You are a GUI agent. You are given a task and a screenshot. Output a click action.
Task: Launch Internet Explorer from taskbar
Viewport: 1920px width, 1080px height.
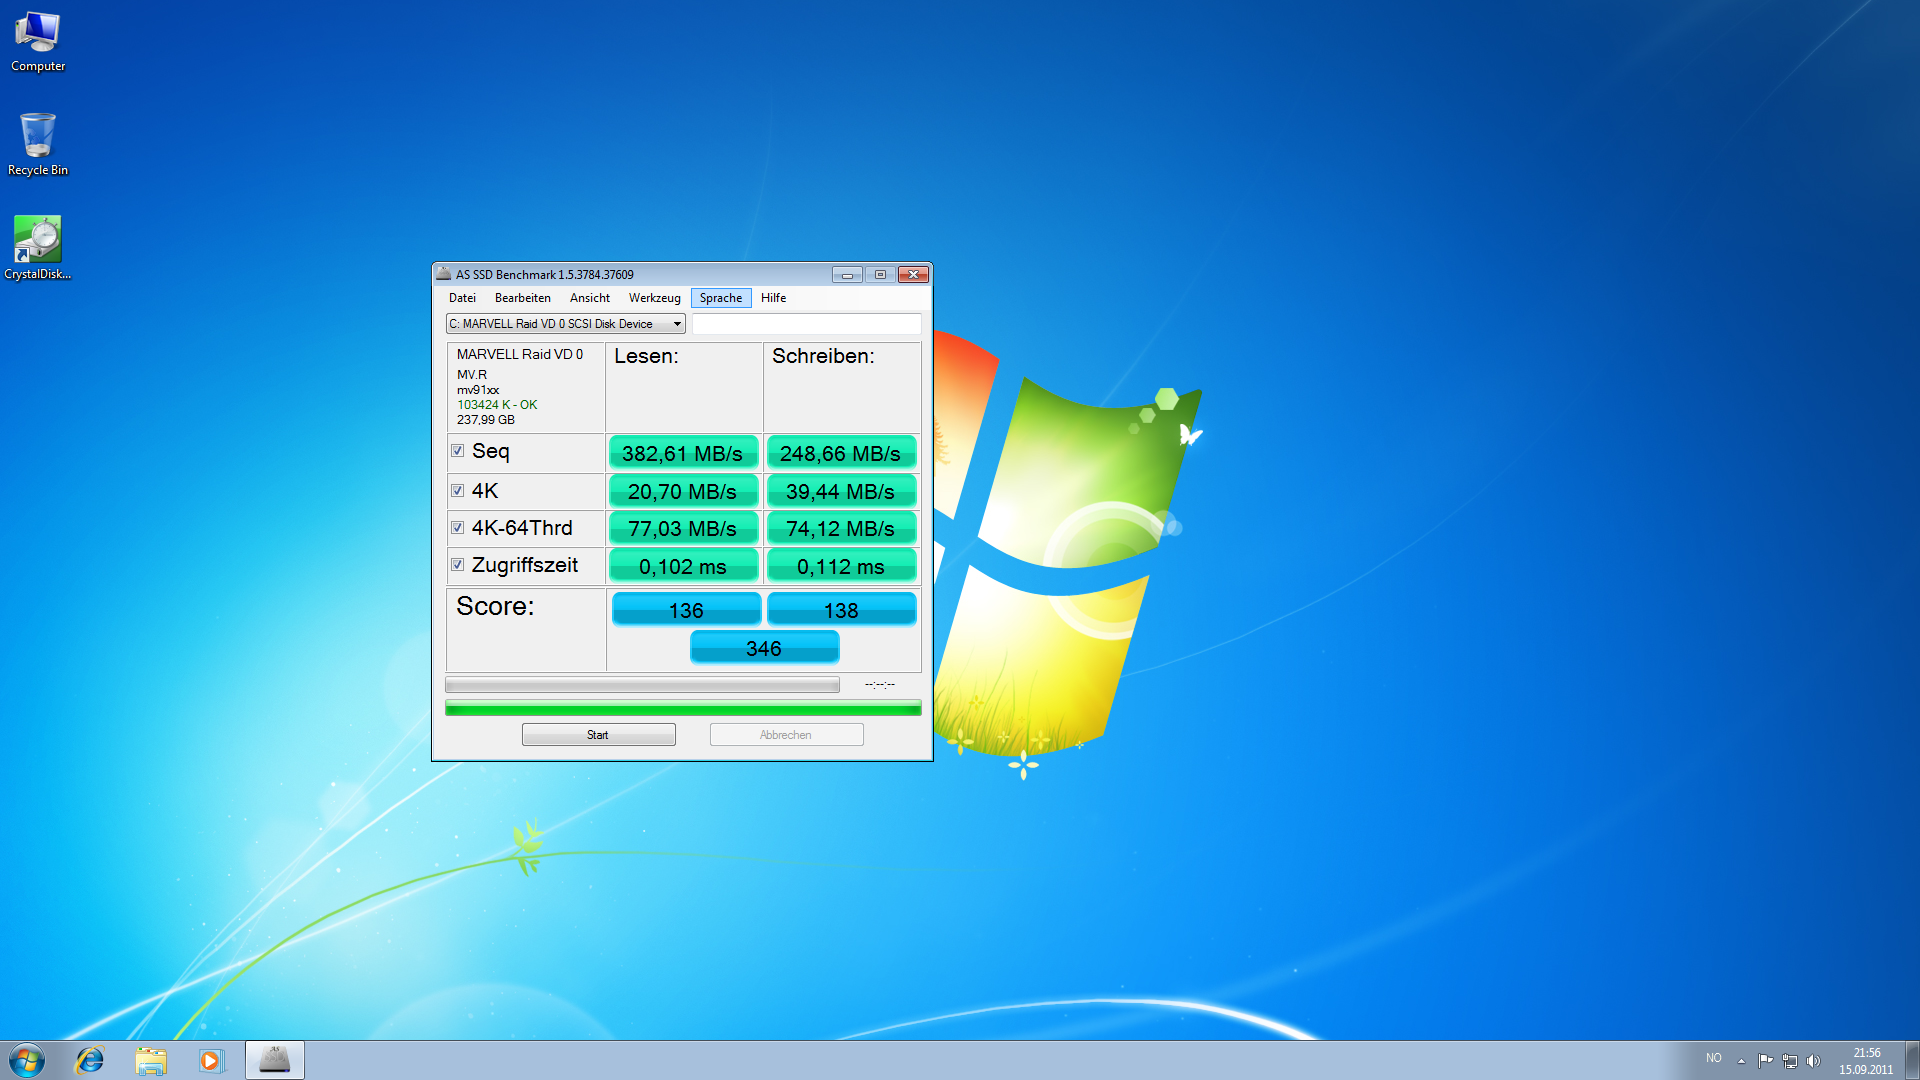[x=90, y=1060]
